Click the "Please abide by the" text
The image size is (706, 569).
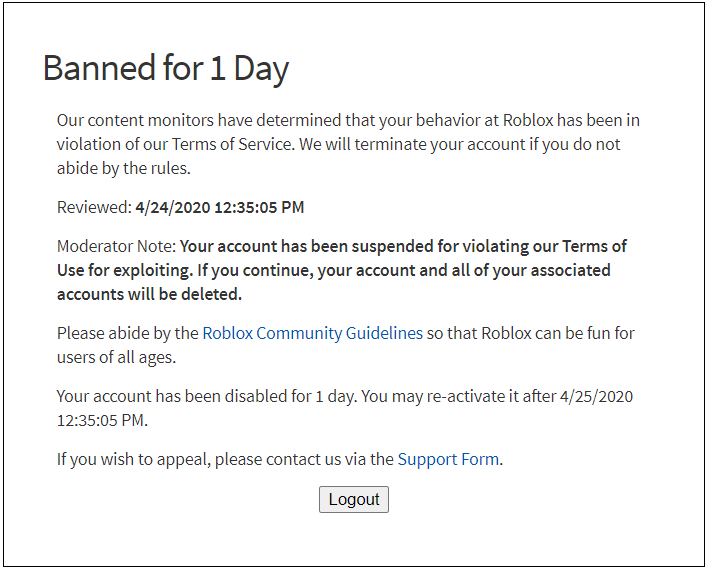click(127, 333)
